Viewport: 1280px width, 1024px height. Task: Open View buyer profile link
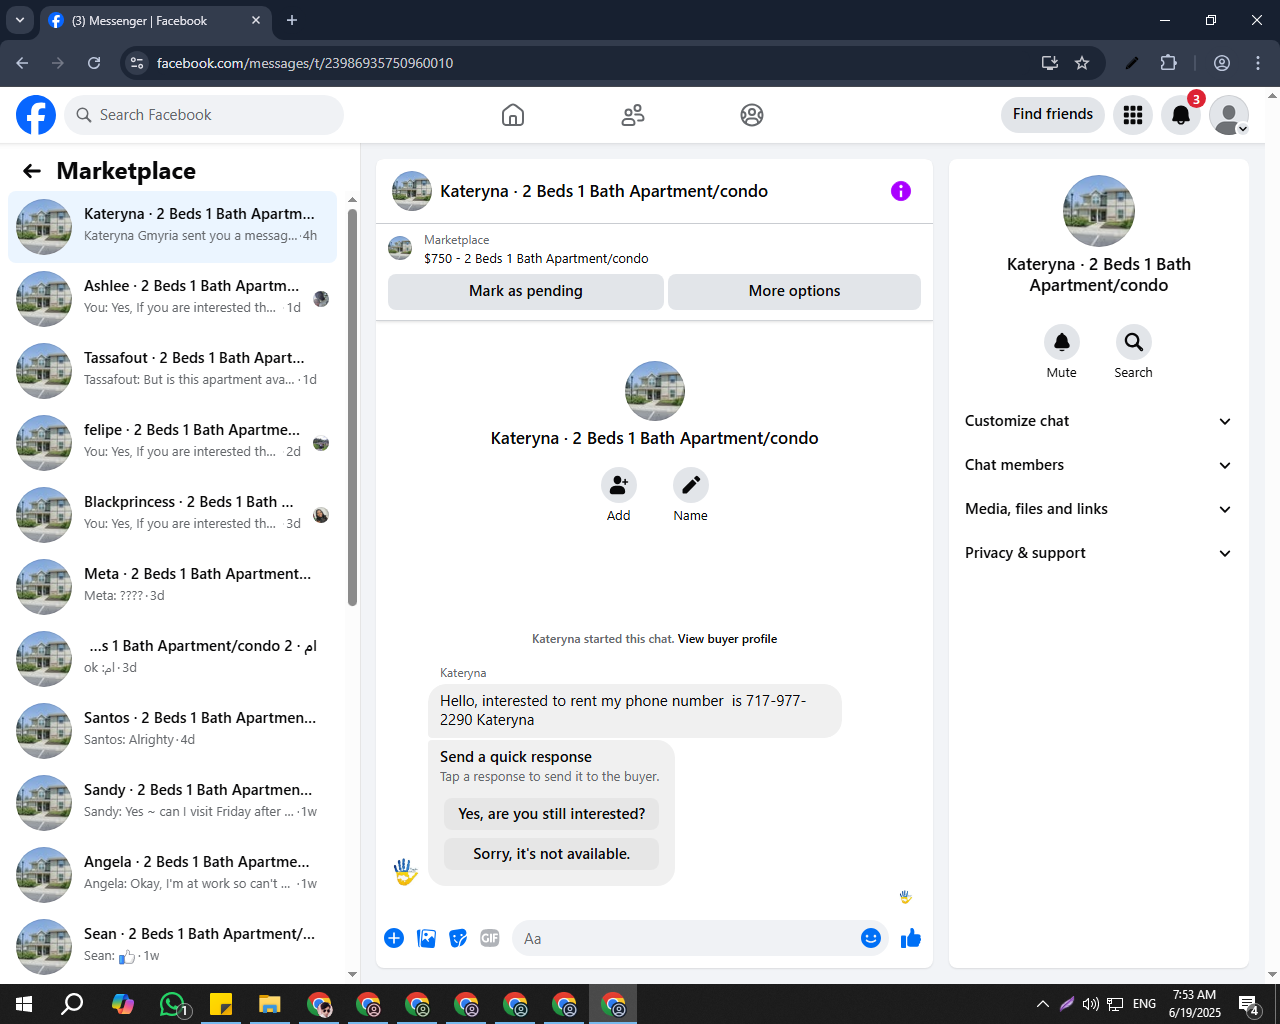[x=727, y=639]
